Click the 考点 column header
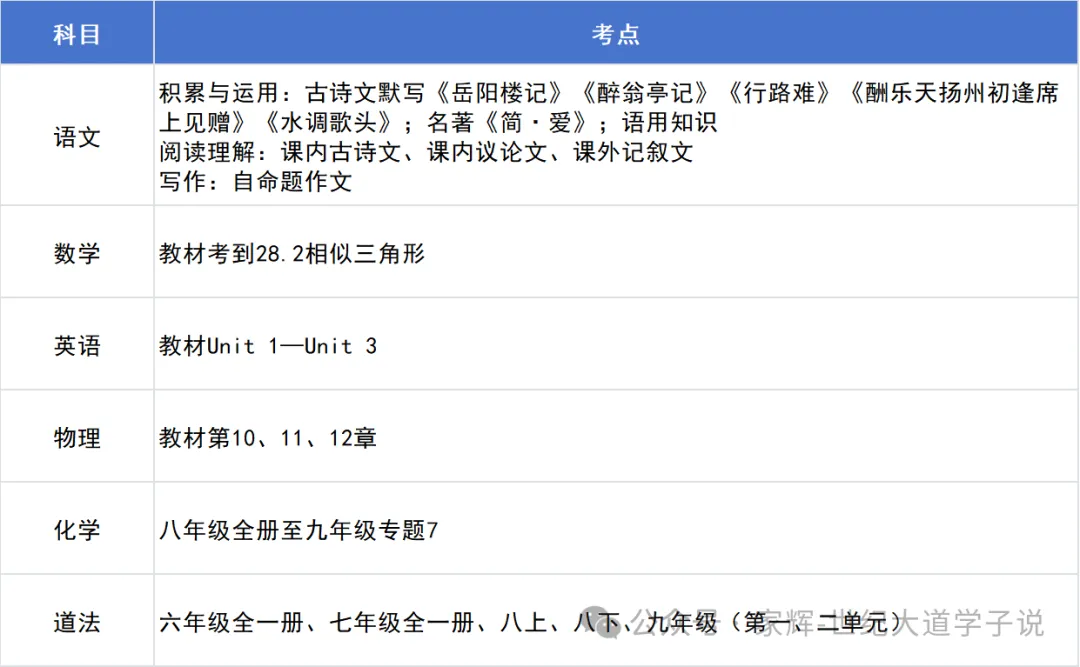This screenshot has width=1080, height=667. [616, 32]
